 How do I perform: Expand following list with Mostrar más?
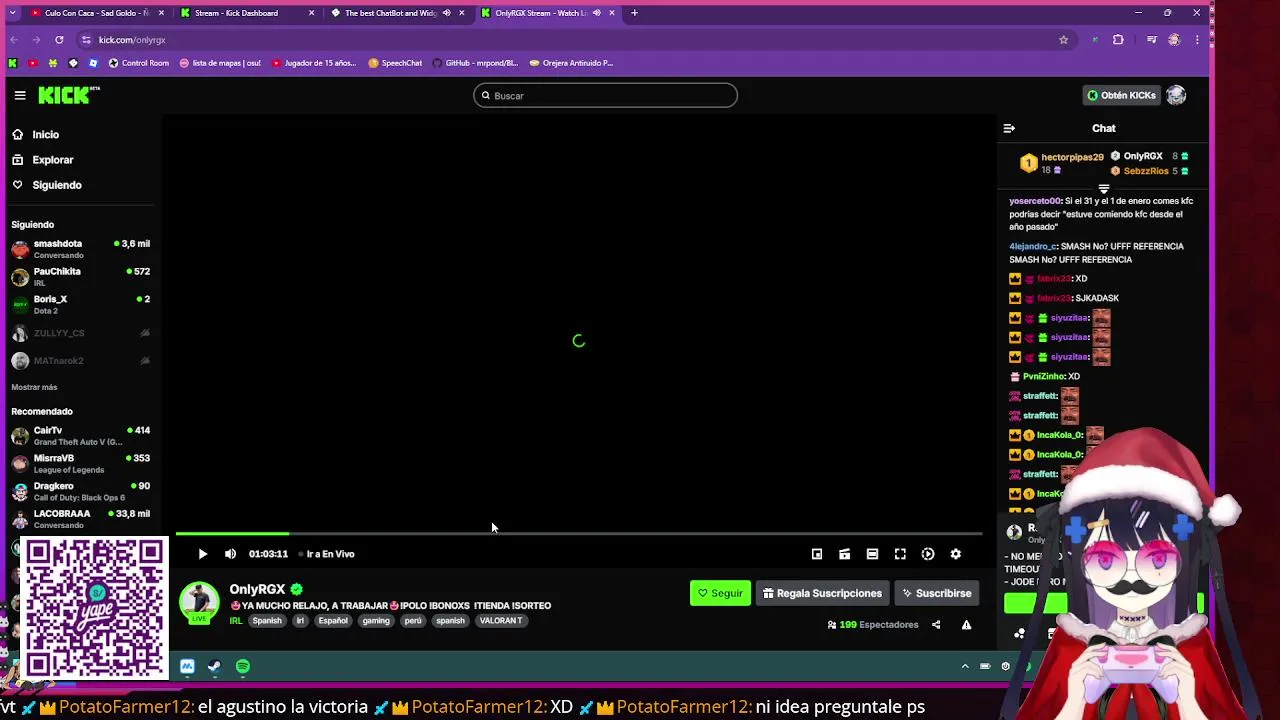tap(34, 387)
